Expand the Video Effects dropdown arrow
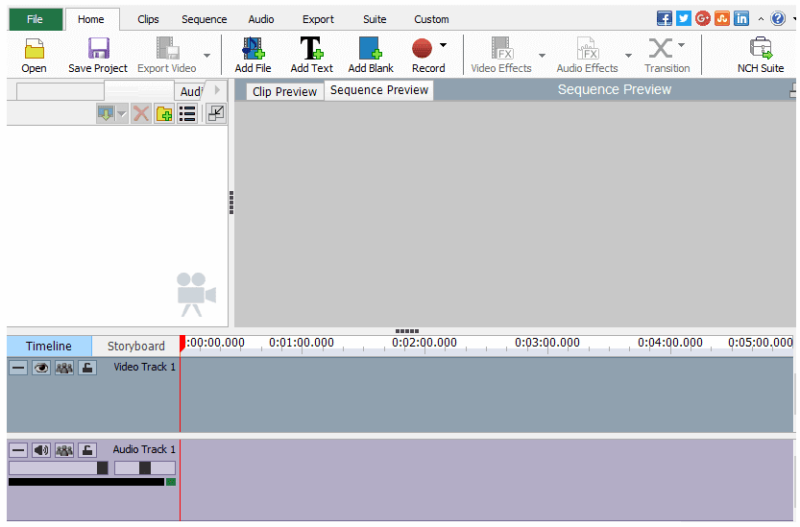 [x=542, y=55]
